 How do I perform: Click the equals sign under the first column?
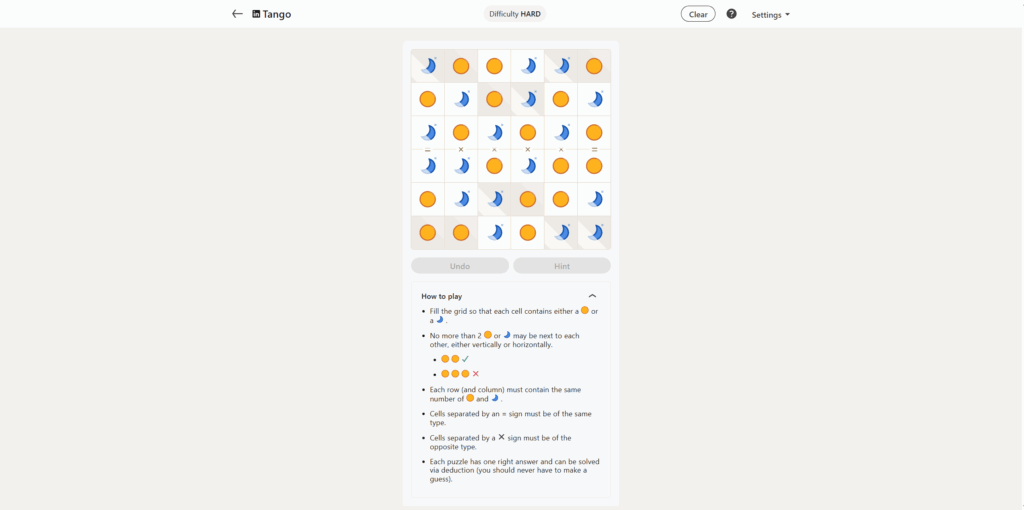click(x=428, y=149)
